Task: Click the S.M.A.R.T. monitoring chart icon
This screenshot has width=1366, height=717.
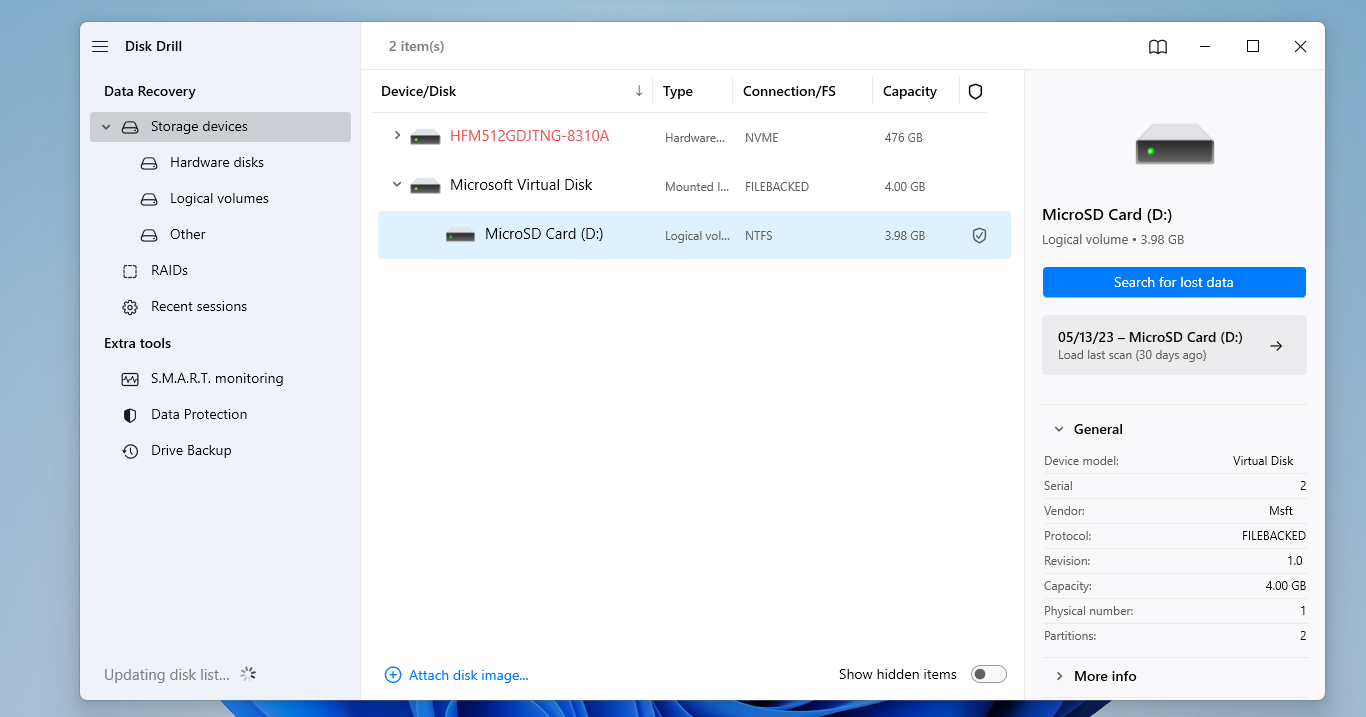Action: [x=130, y=379]
